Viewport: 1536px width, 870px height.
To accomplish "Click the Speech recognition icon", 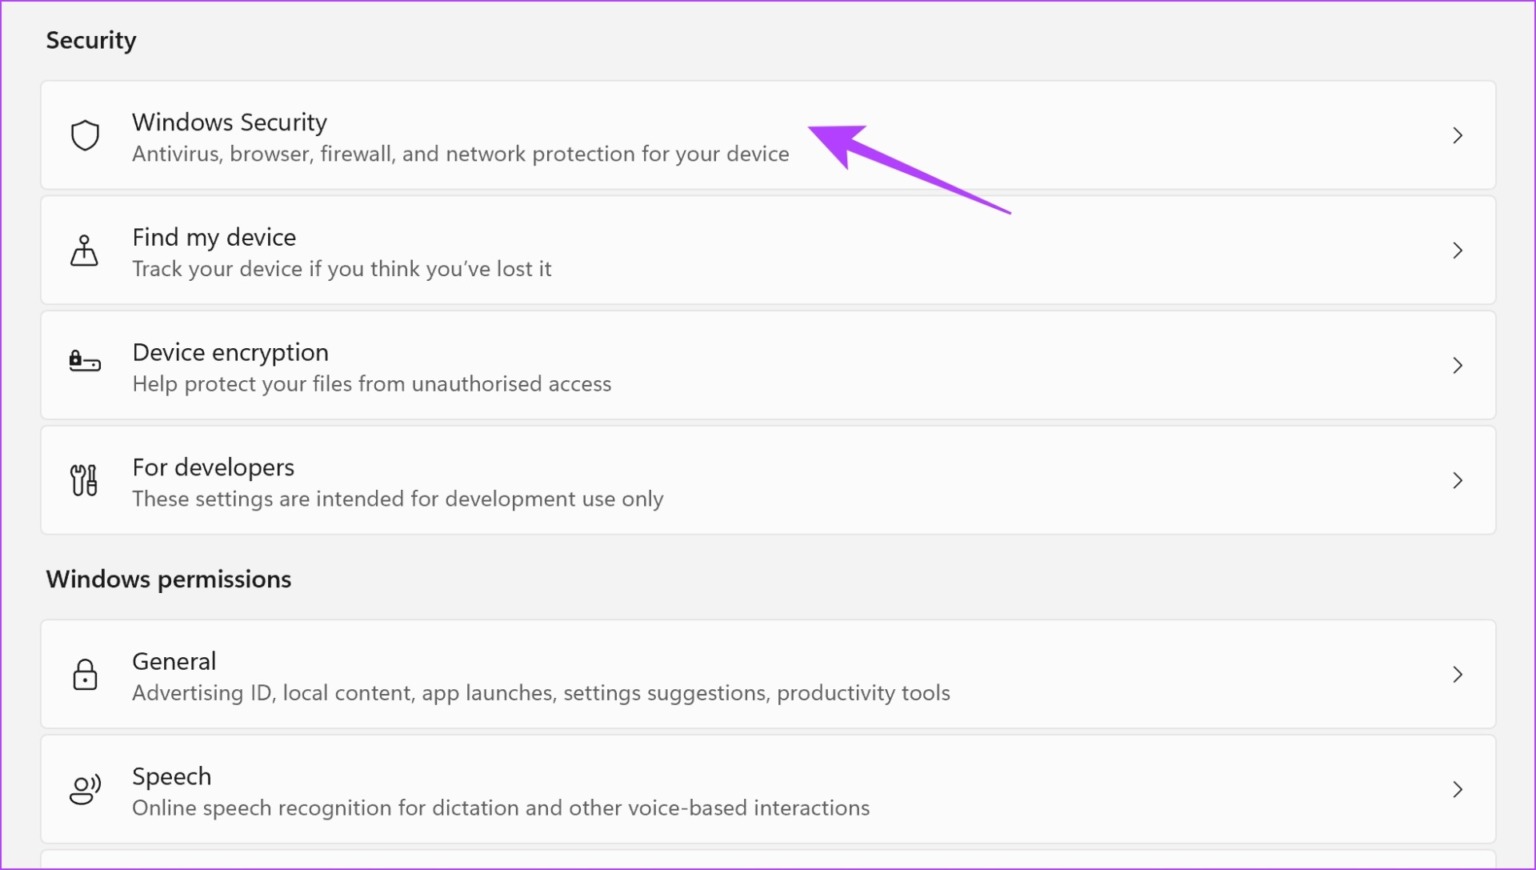I will tap(84, 789).
